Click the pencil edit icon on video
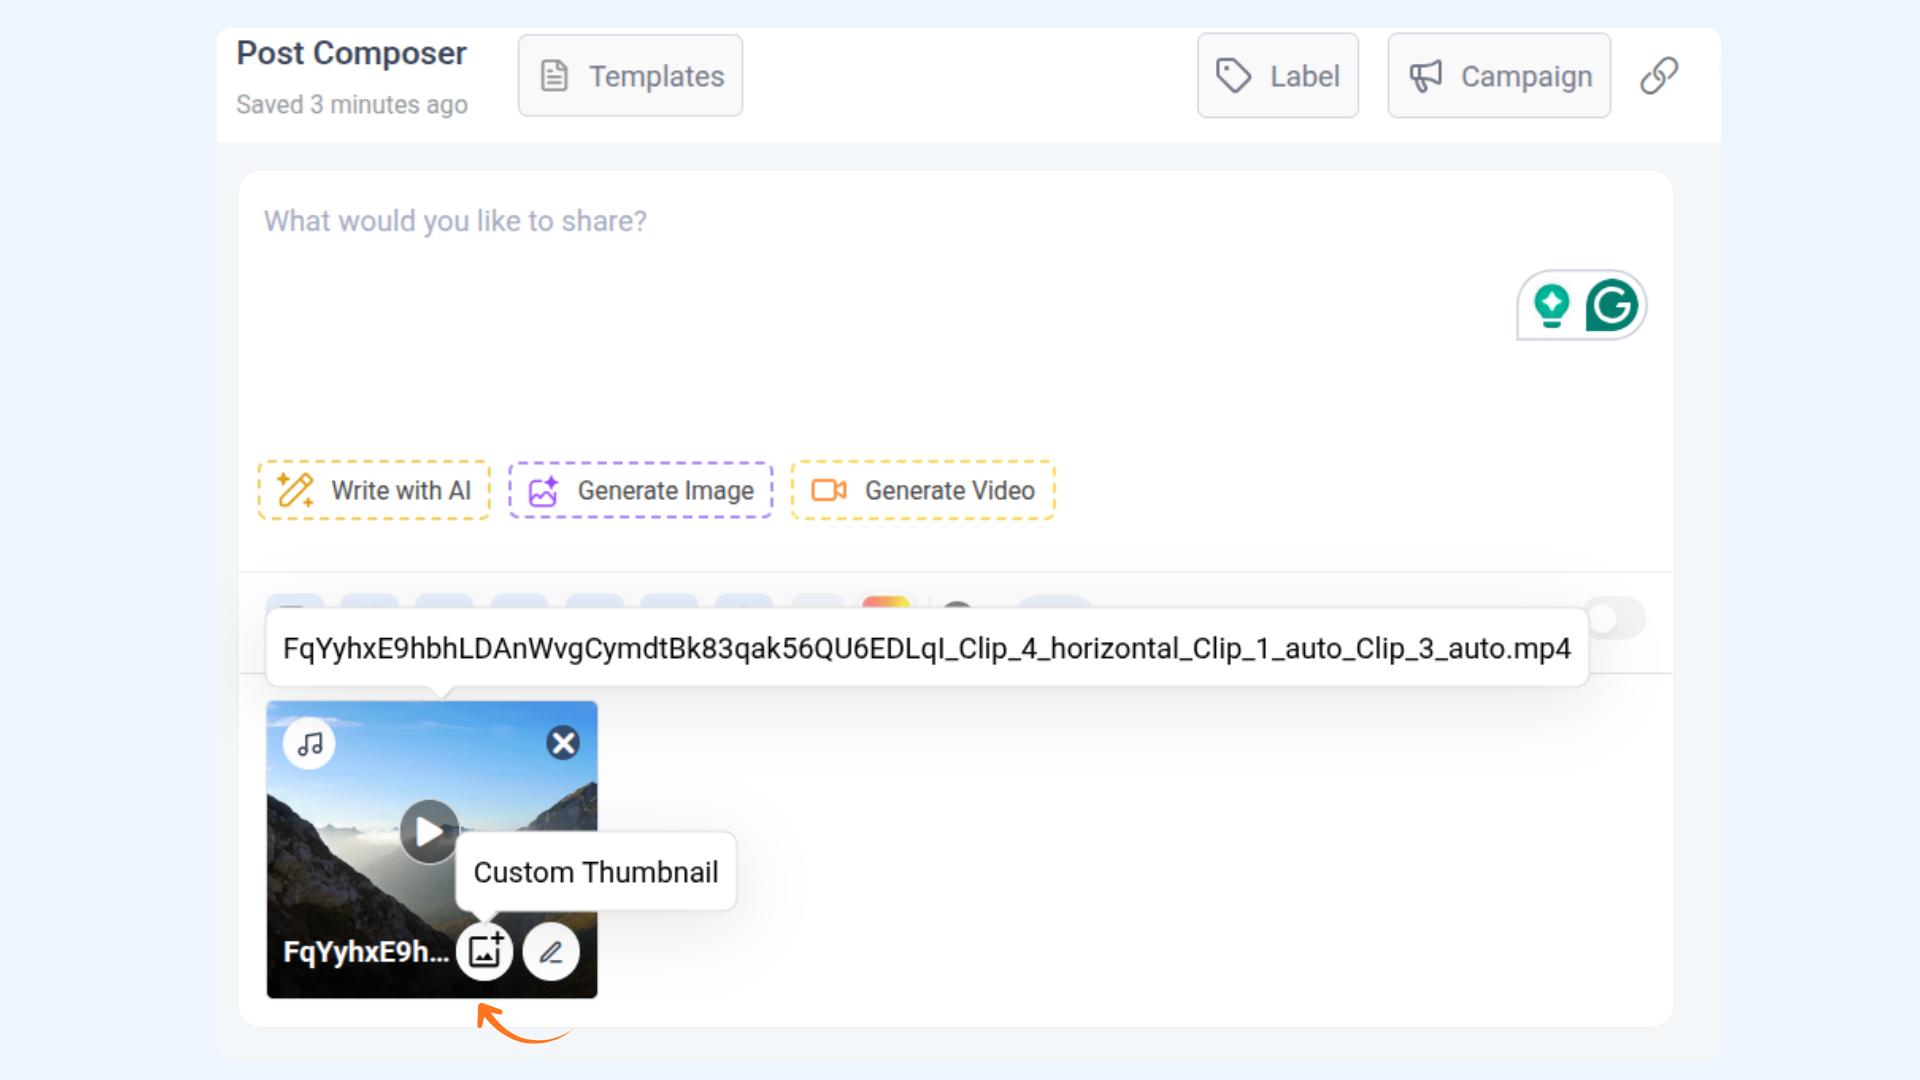This screenshot has height=1080, width=1920. 551,951
